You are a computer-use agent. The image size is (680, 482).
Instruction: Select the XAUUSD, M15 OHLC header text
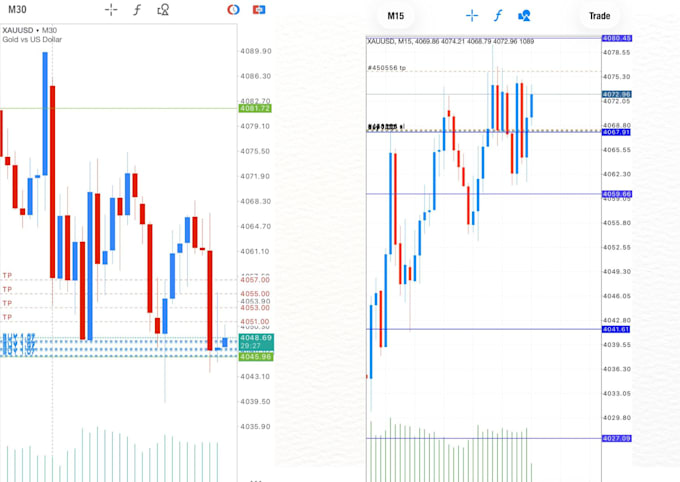451,41
